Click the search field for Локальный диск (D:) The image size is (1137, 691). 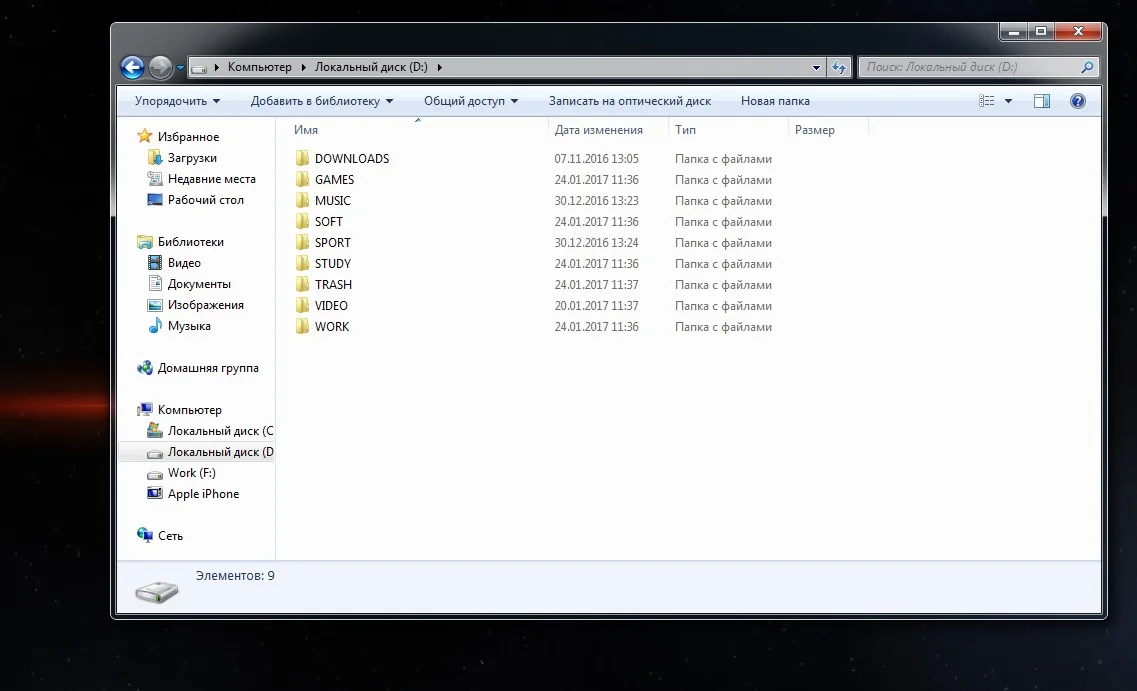968,67
